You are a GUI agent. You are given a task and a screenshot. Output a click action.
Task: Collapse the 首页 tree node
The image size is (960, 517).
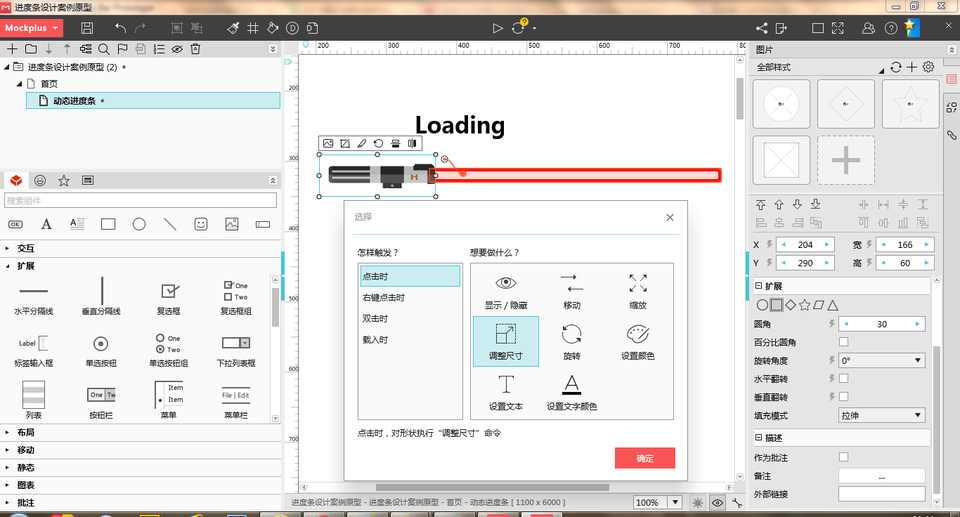click(x=19, y=84)
